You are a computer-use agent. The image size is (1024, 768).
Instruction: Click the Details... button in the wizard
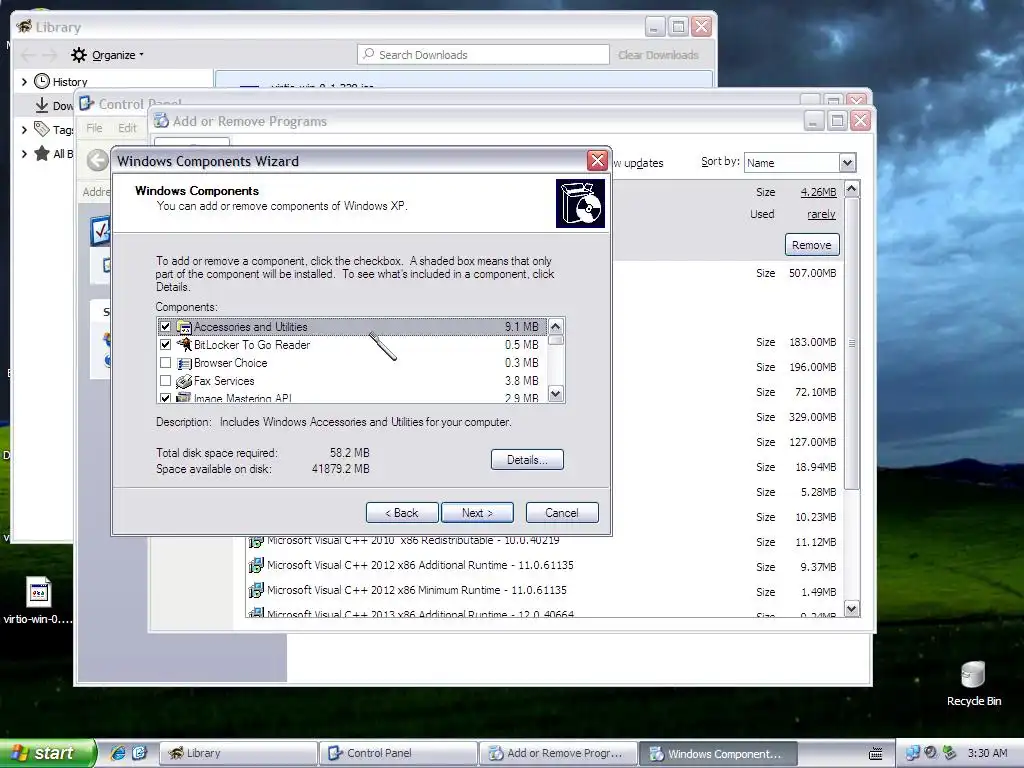click(527, 460)
